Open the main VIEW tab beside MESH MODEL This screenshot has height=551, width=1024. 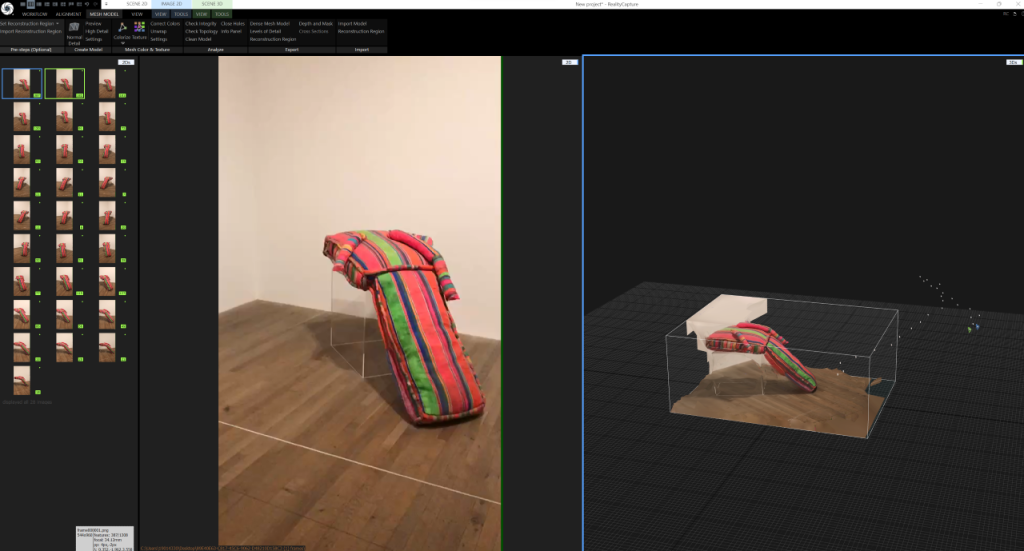136,14
